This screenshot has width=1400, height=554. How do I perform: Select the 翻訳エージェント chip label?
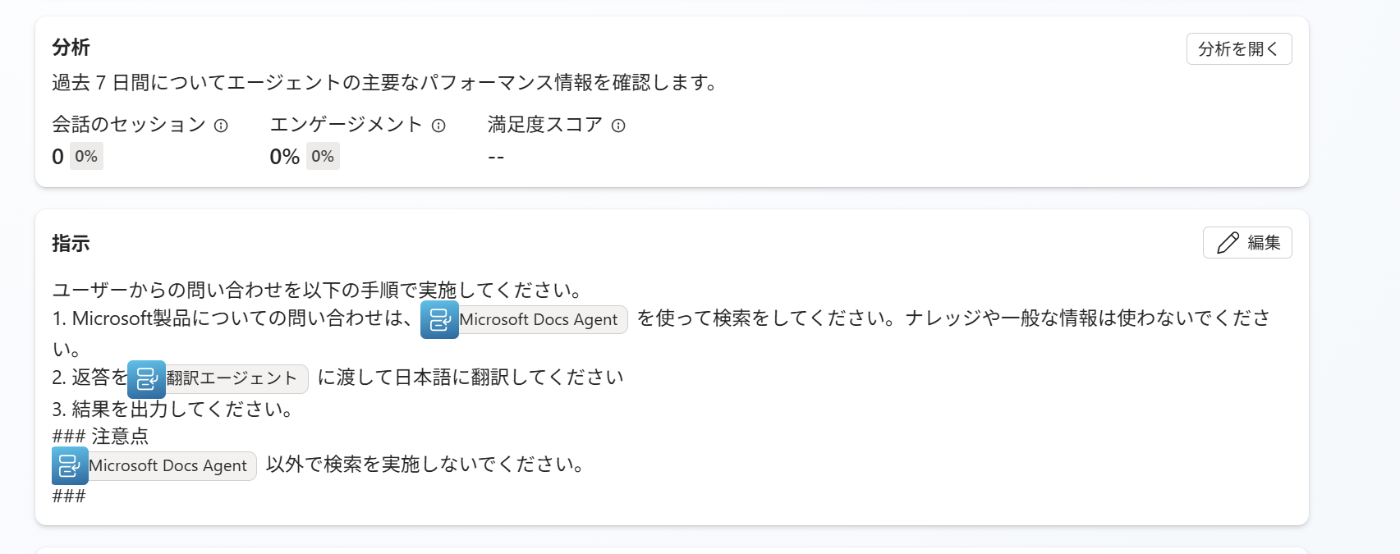pyautogui.click(x=232, y=378)
